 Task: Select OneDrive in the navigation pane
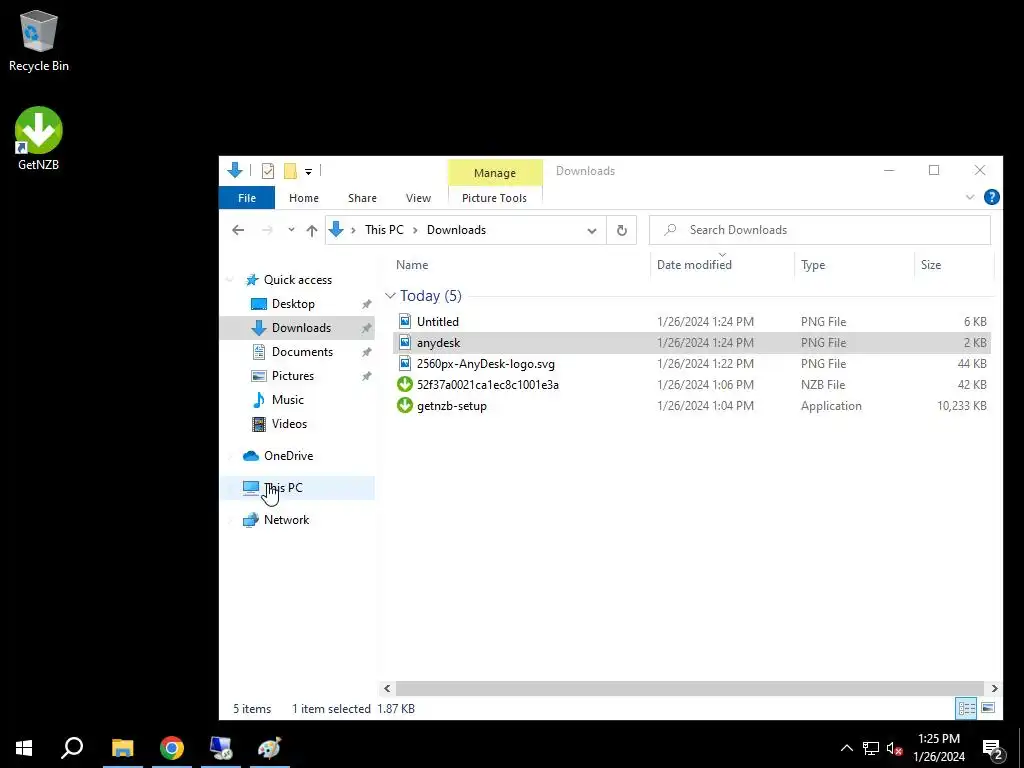(x=288, y=456)
